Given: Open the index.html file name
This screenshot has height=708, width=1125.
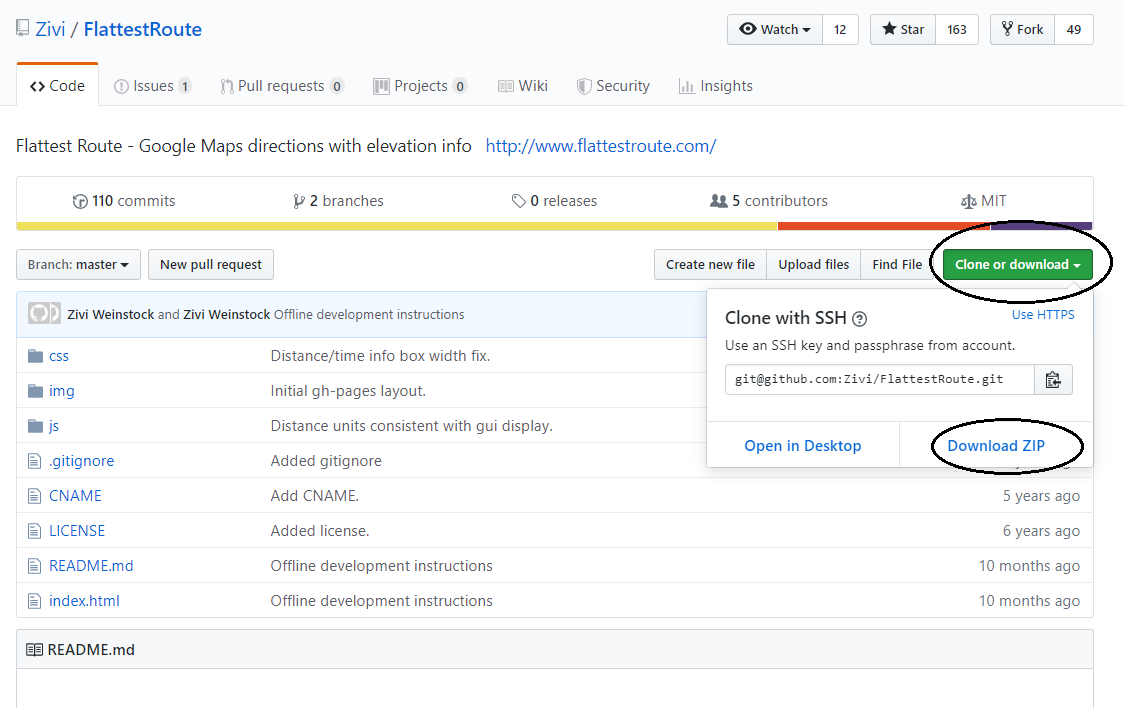Looking at the screenshot, I should pos(84,601).
